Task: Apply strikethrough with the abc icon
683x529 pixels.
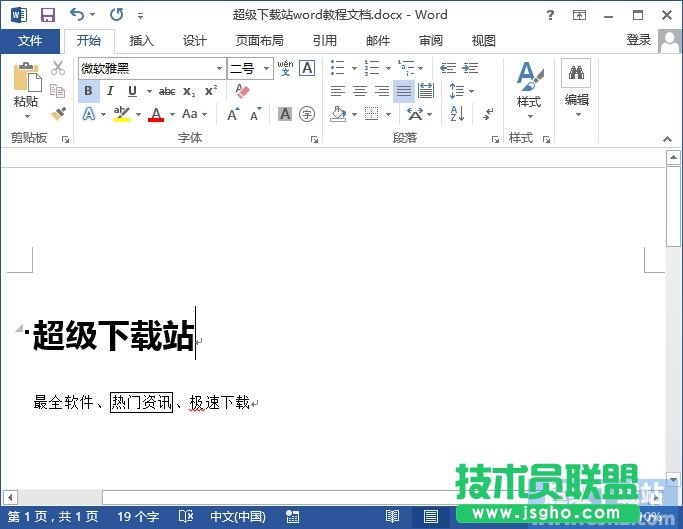Action: click(x=167, y=91)
